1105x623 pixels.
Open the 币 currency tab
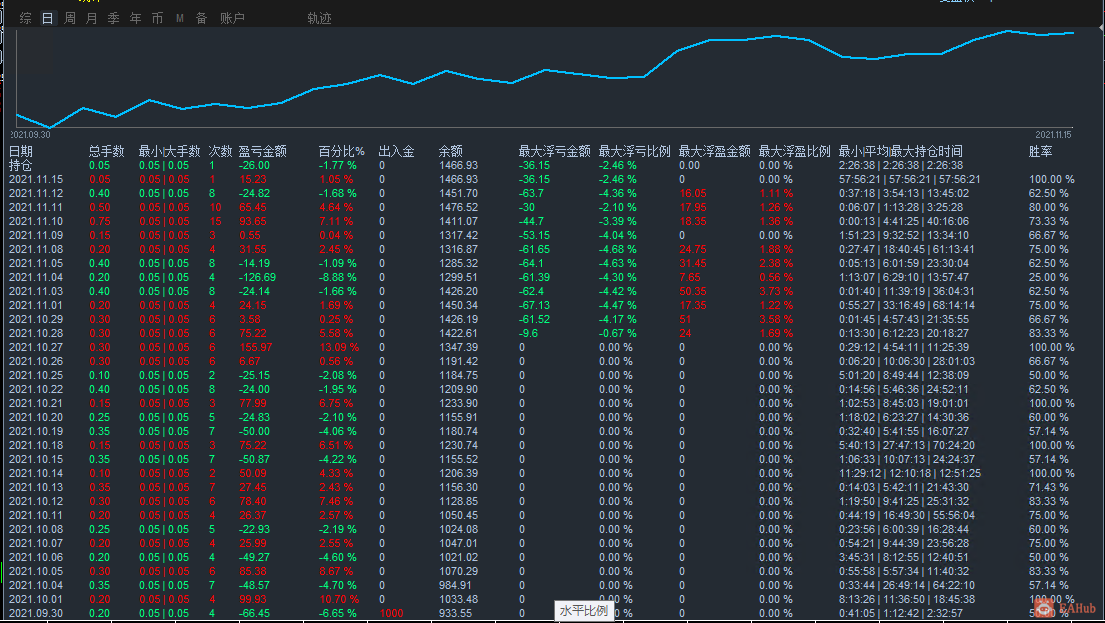point(157,18)
